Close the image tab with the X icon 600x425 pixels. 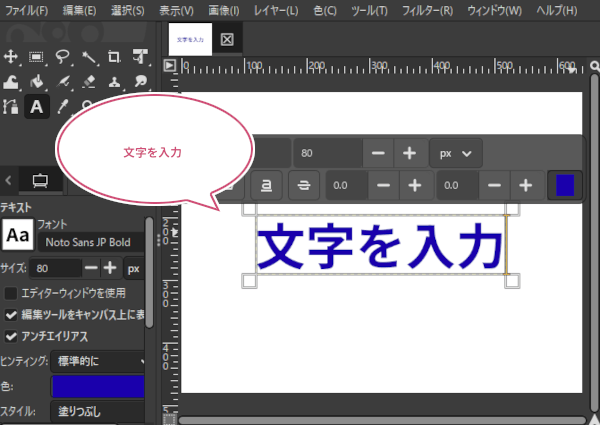click(227, 39)
